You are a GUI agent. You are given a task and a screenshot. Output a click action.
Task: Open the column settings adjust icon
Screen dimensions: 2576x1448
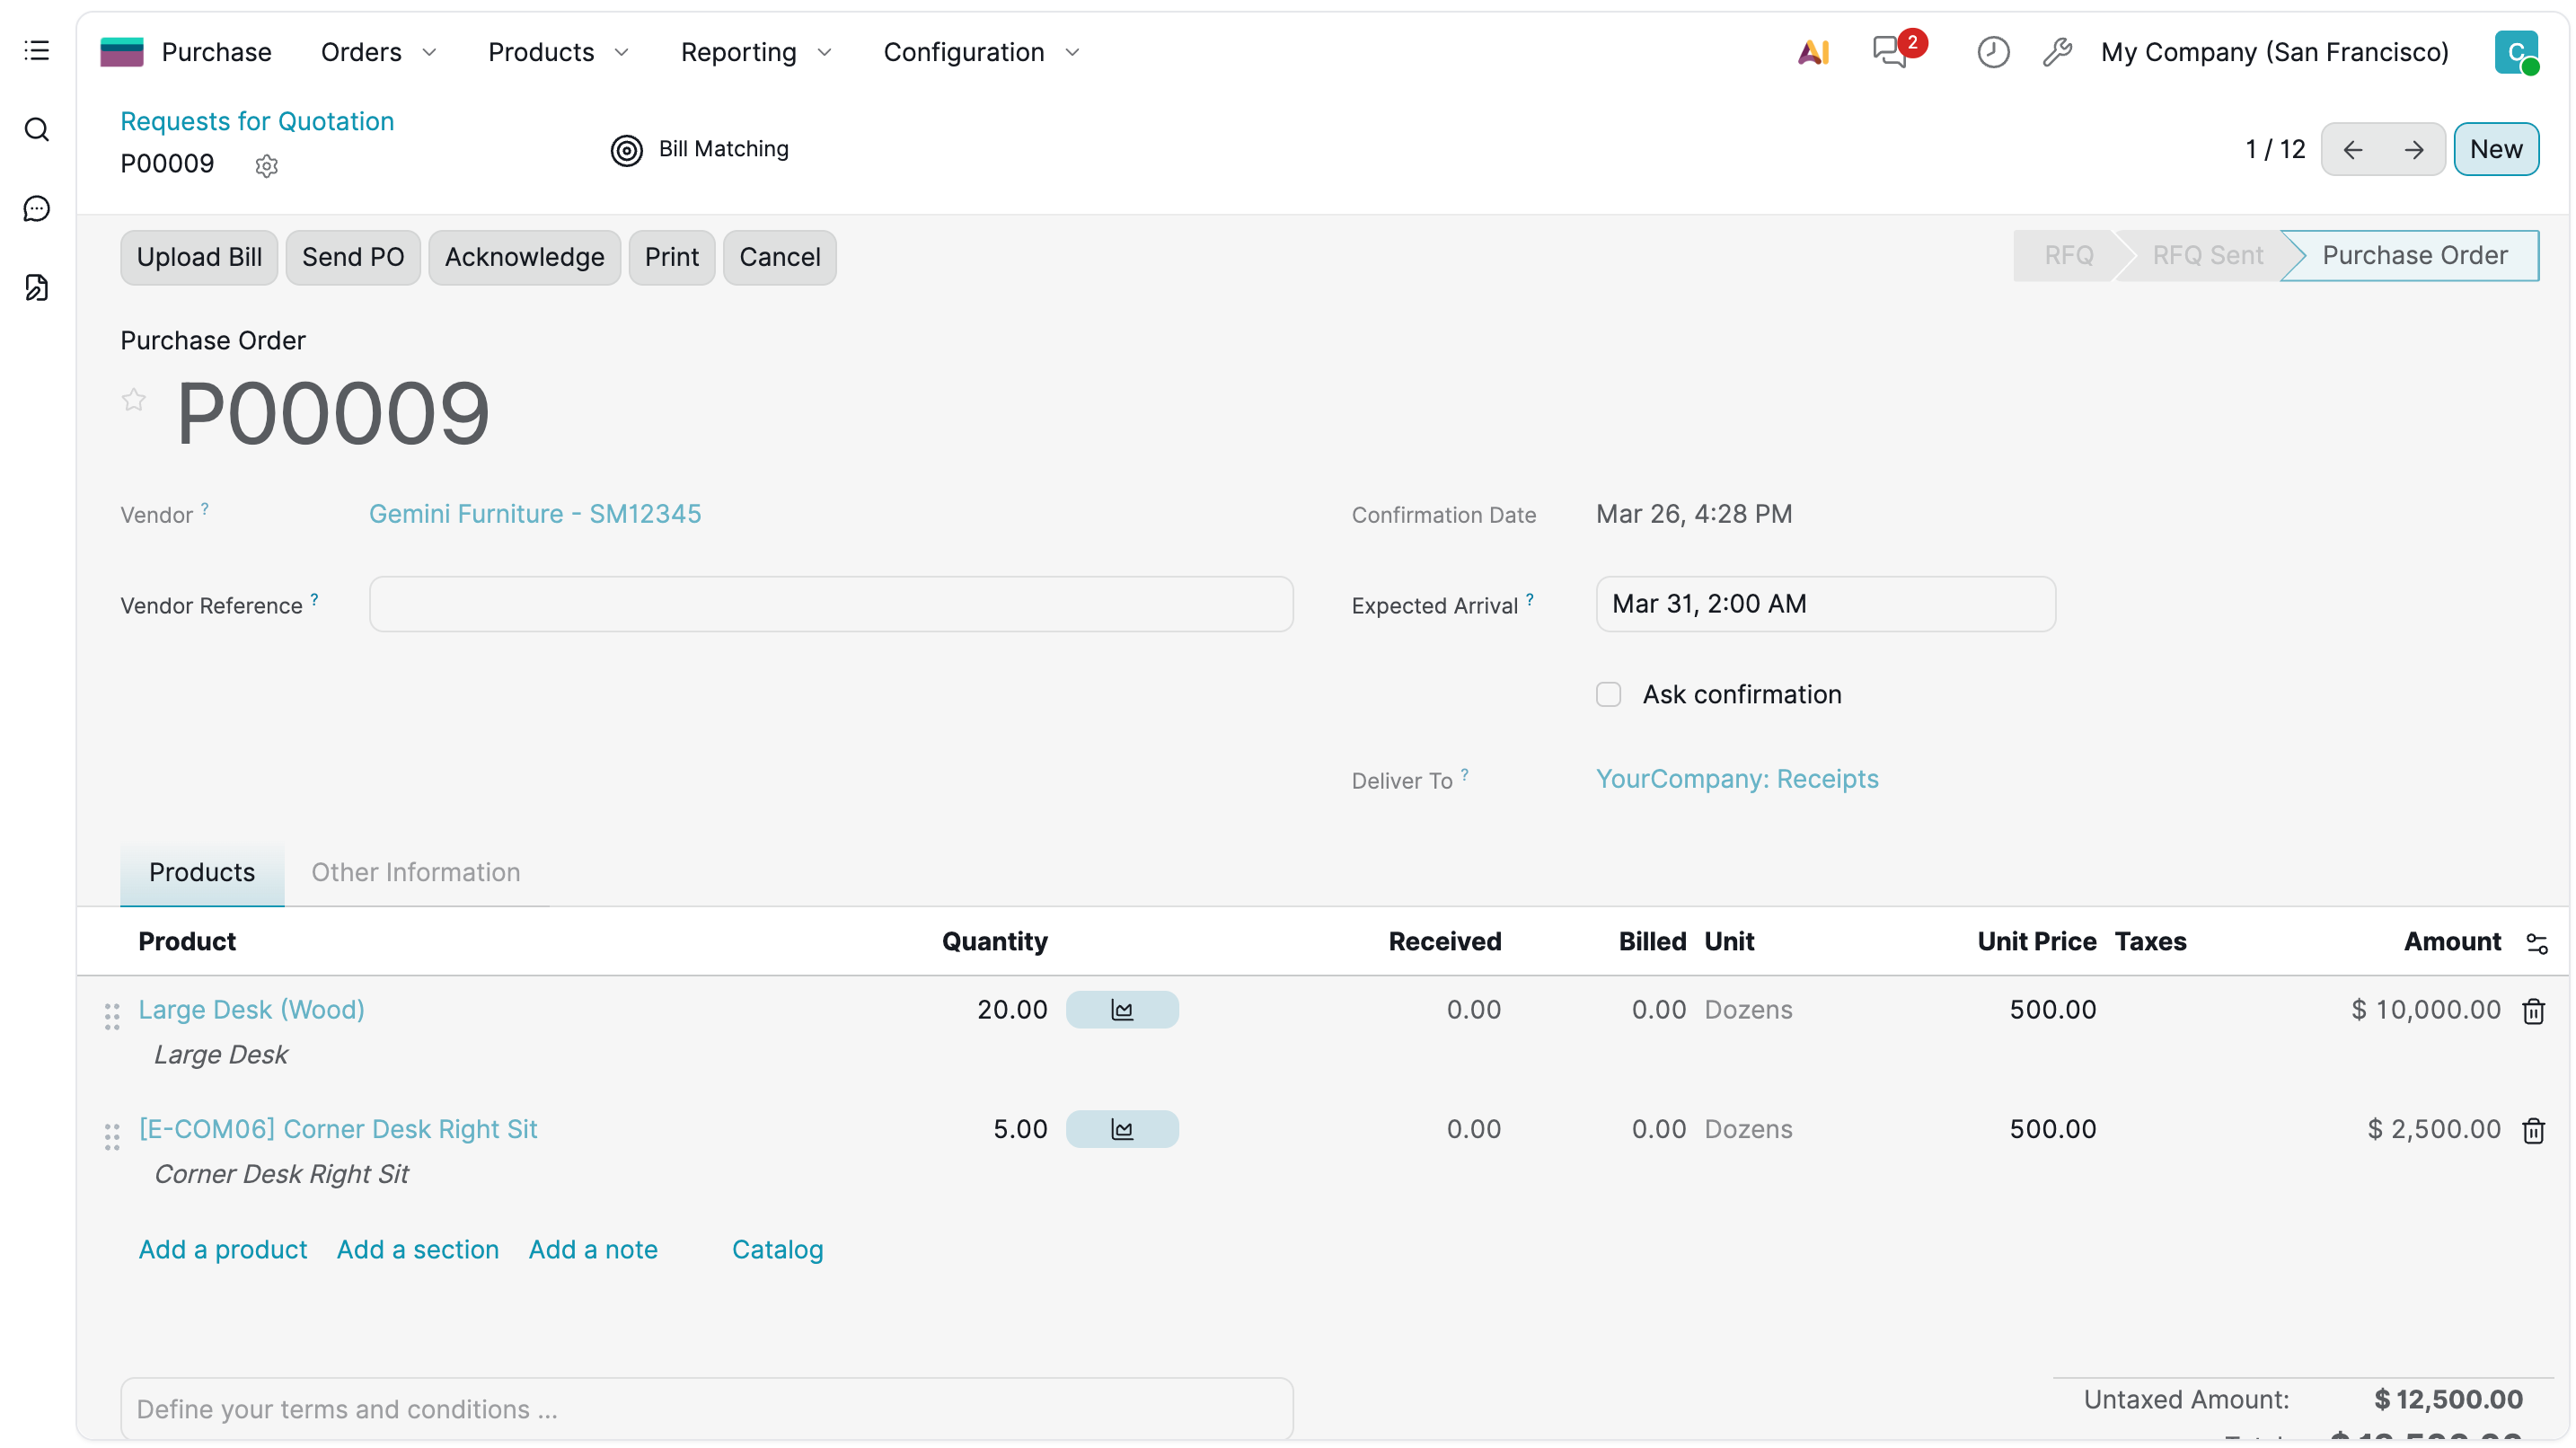[2536, 943]
